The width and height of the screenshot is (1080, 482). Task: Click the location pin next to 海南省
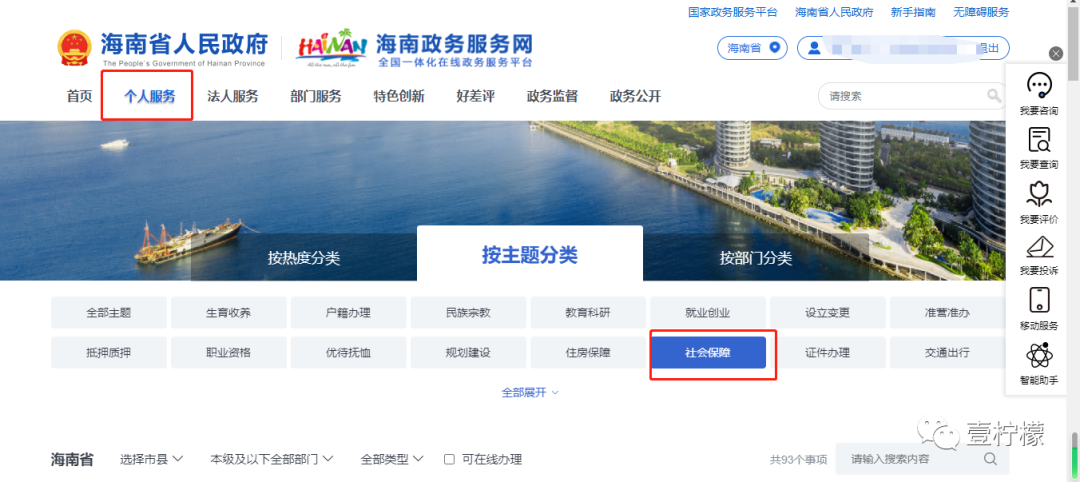[x=774, y=48]
